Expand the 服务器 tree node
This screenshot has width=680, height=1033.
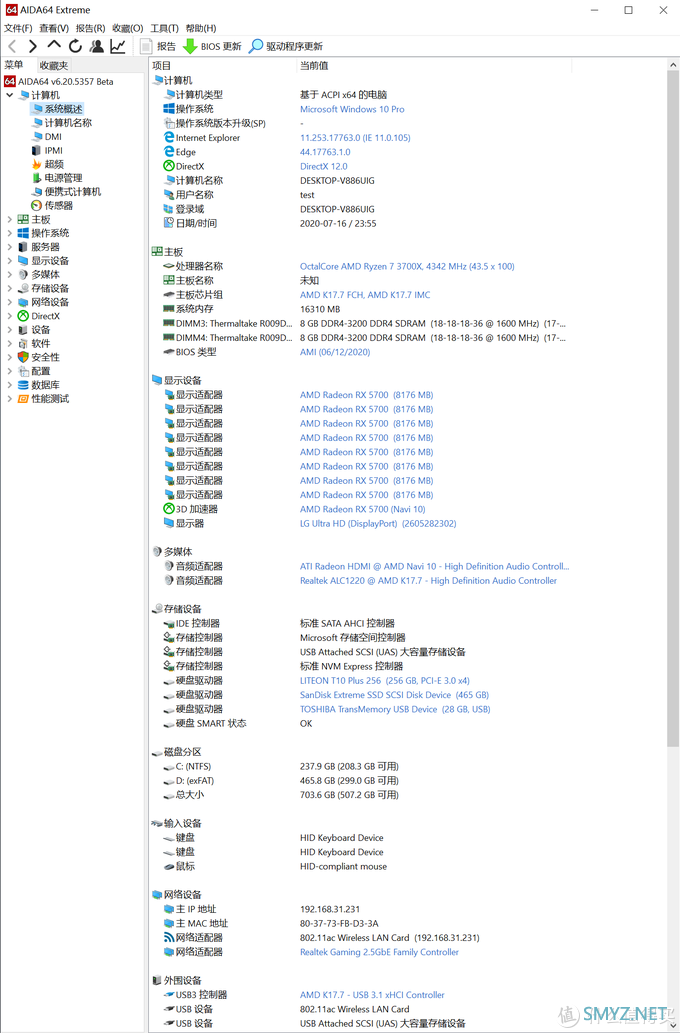tap(9, 247)
